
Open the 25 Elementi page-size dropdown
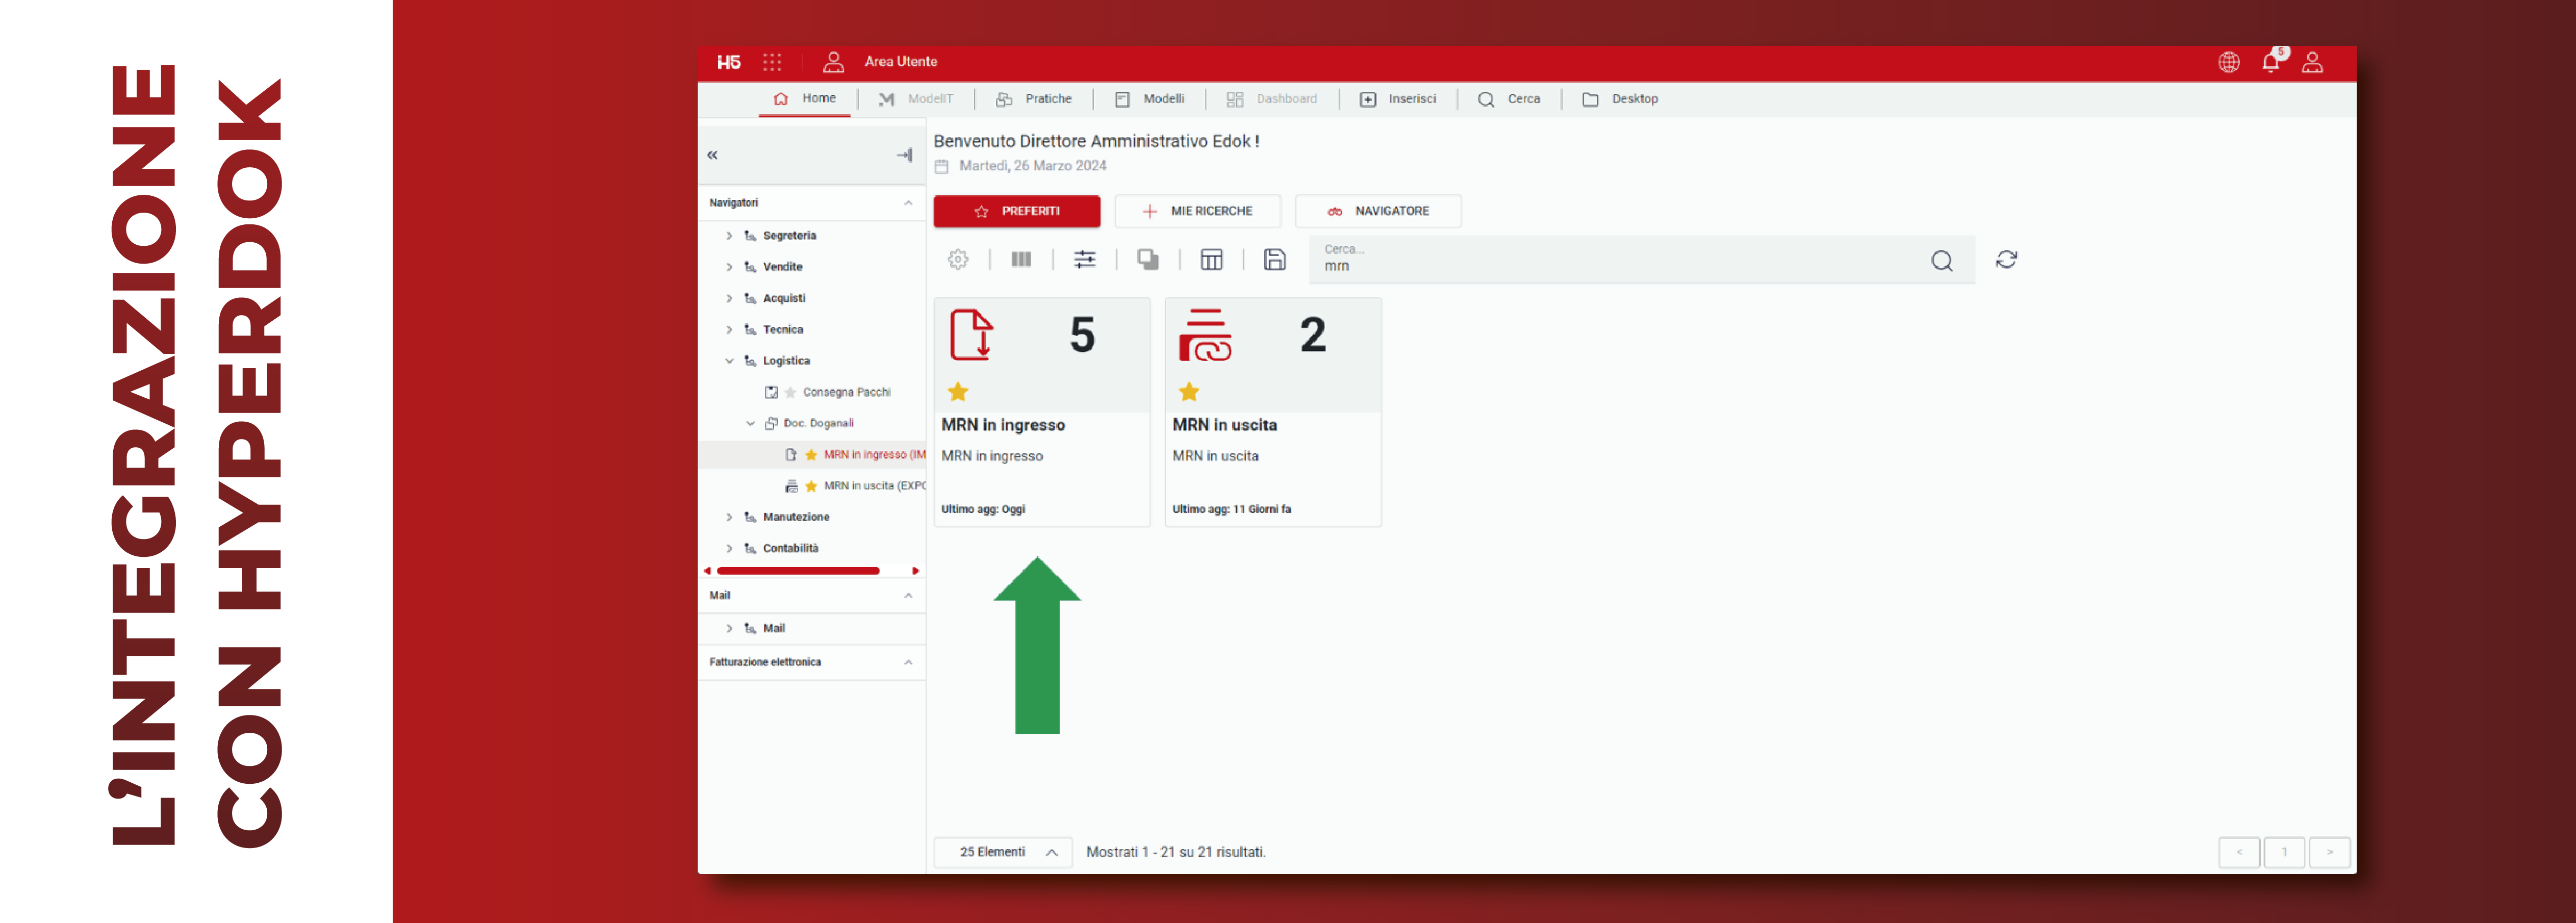pos(1003,852)
